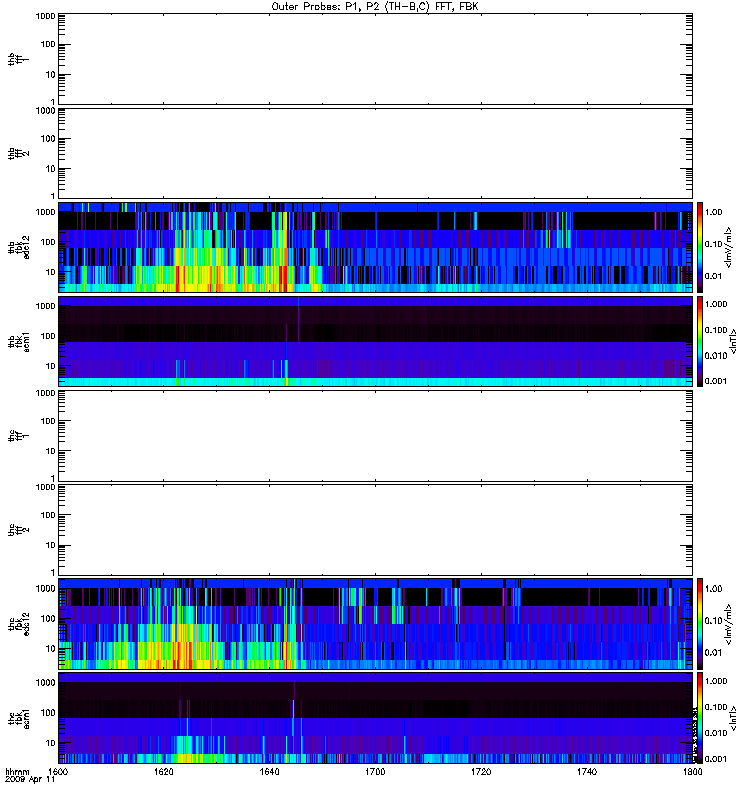Image resolution: width=750 pixels, height=800 pixels.
Task: Click the '<|mV/m|>' unit label beside thc edc12 colorbar
Action: [729, 624]
